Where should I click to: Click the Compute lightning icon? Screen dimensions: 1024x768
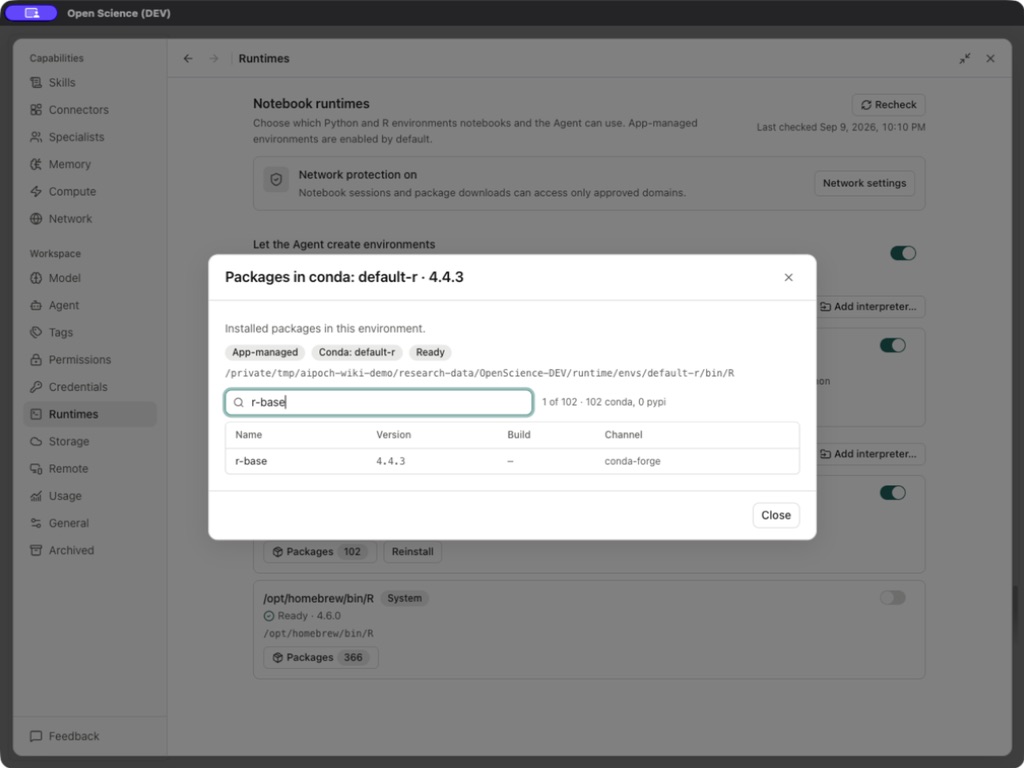36,191
